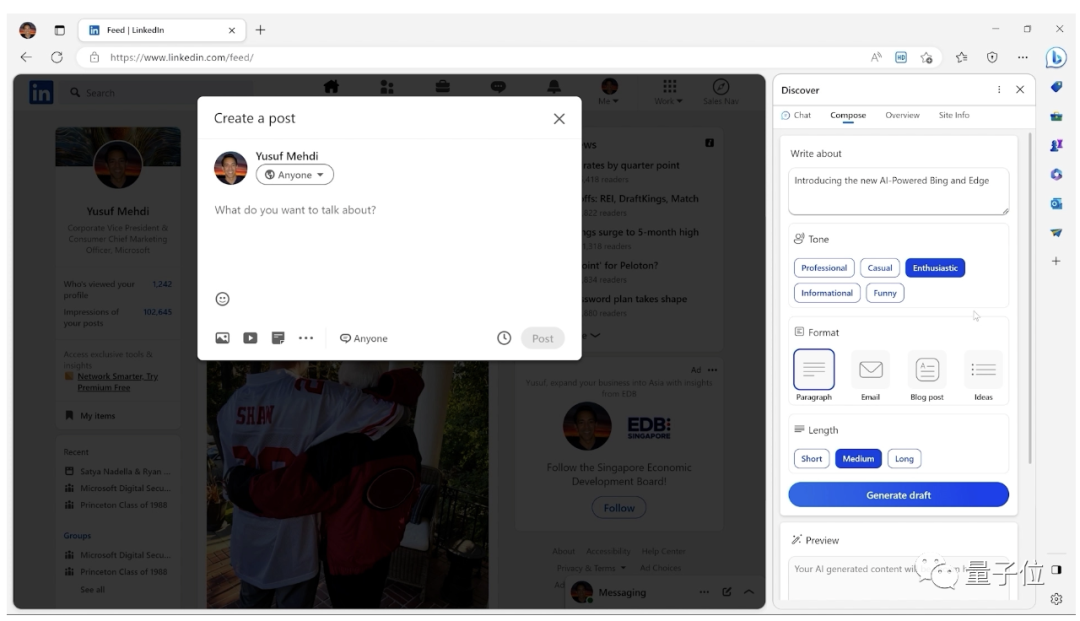This screenshot has height=621, width=1080.
Task: Add a new sidebar app with plus
Action: (1056, 261)
